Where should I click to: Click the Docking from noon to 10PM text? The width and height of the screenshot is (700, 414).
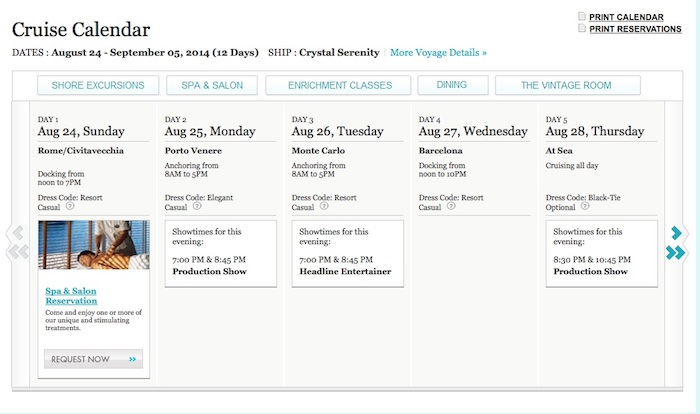[x=442, y=170]
